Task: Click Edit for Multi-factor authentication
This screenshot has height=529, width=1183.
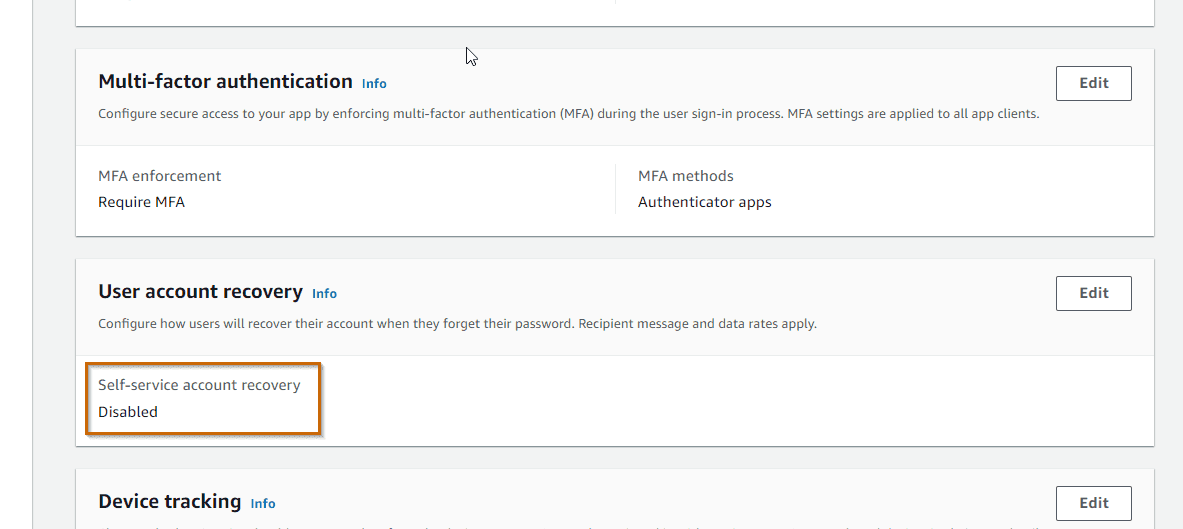Action: (1093, 84)
